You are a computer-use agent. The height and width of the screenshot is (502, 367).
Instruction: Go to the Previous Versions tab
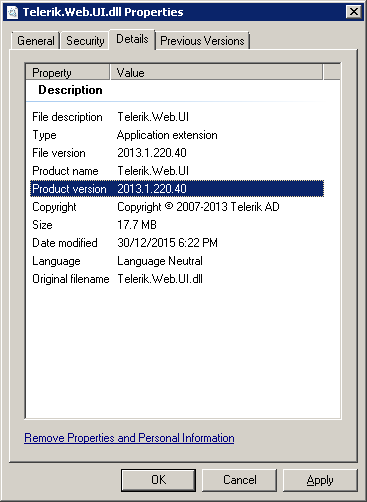202,41
